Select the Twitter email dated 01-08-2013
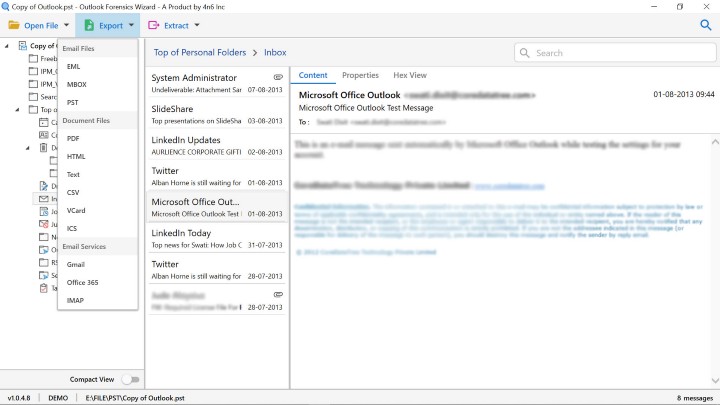 (216, 176)
